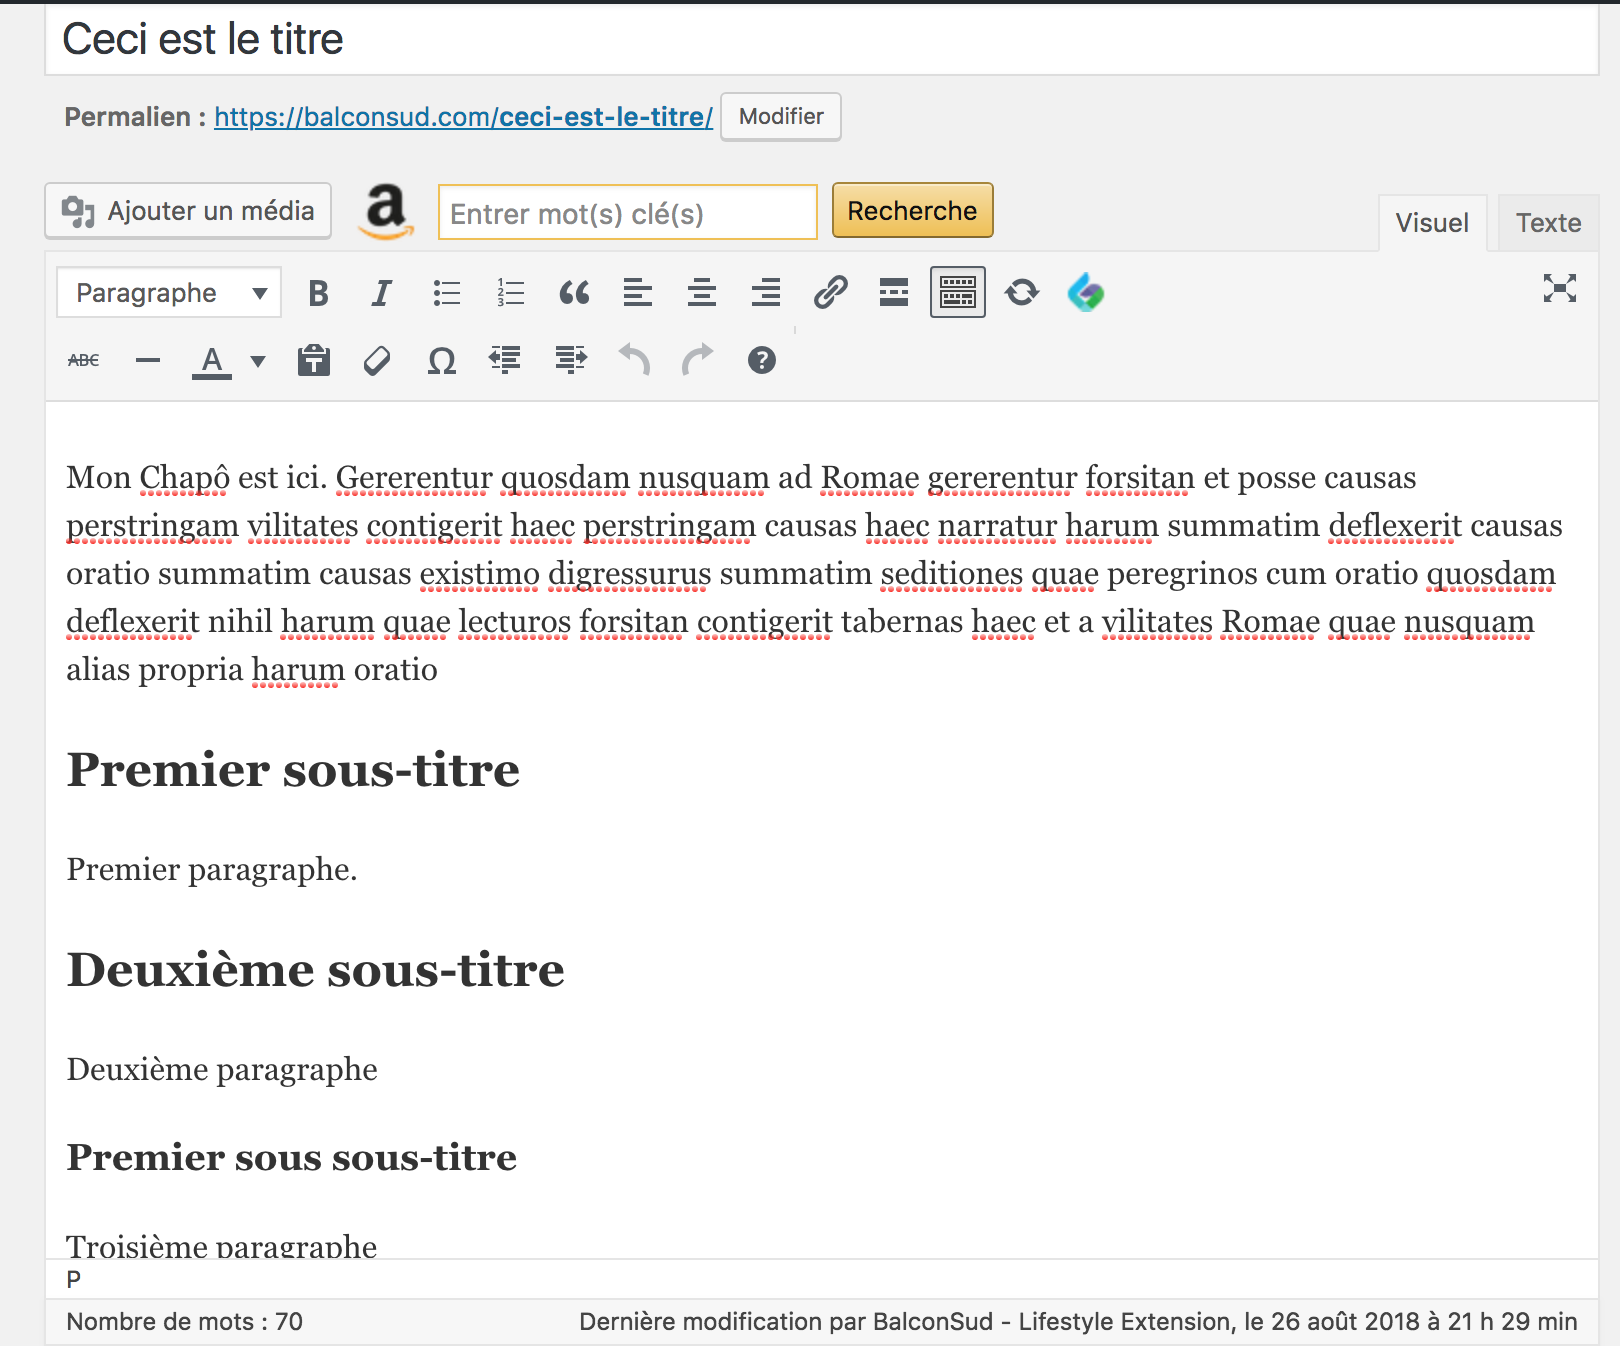
Task: Open keyboard shortcuts help
Action: (762, 360)
